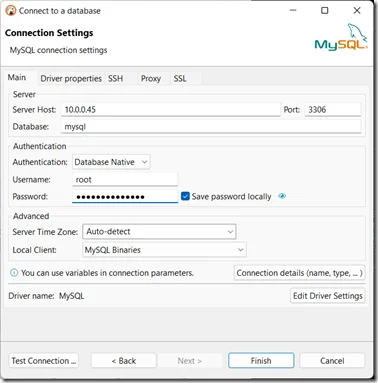Open the Authentication Database Native dropdown
This screenshot has height=383, width=378.
pyautogui.click(x=111, y=162)
